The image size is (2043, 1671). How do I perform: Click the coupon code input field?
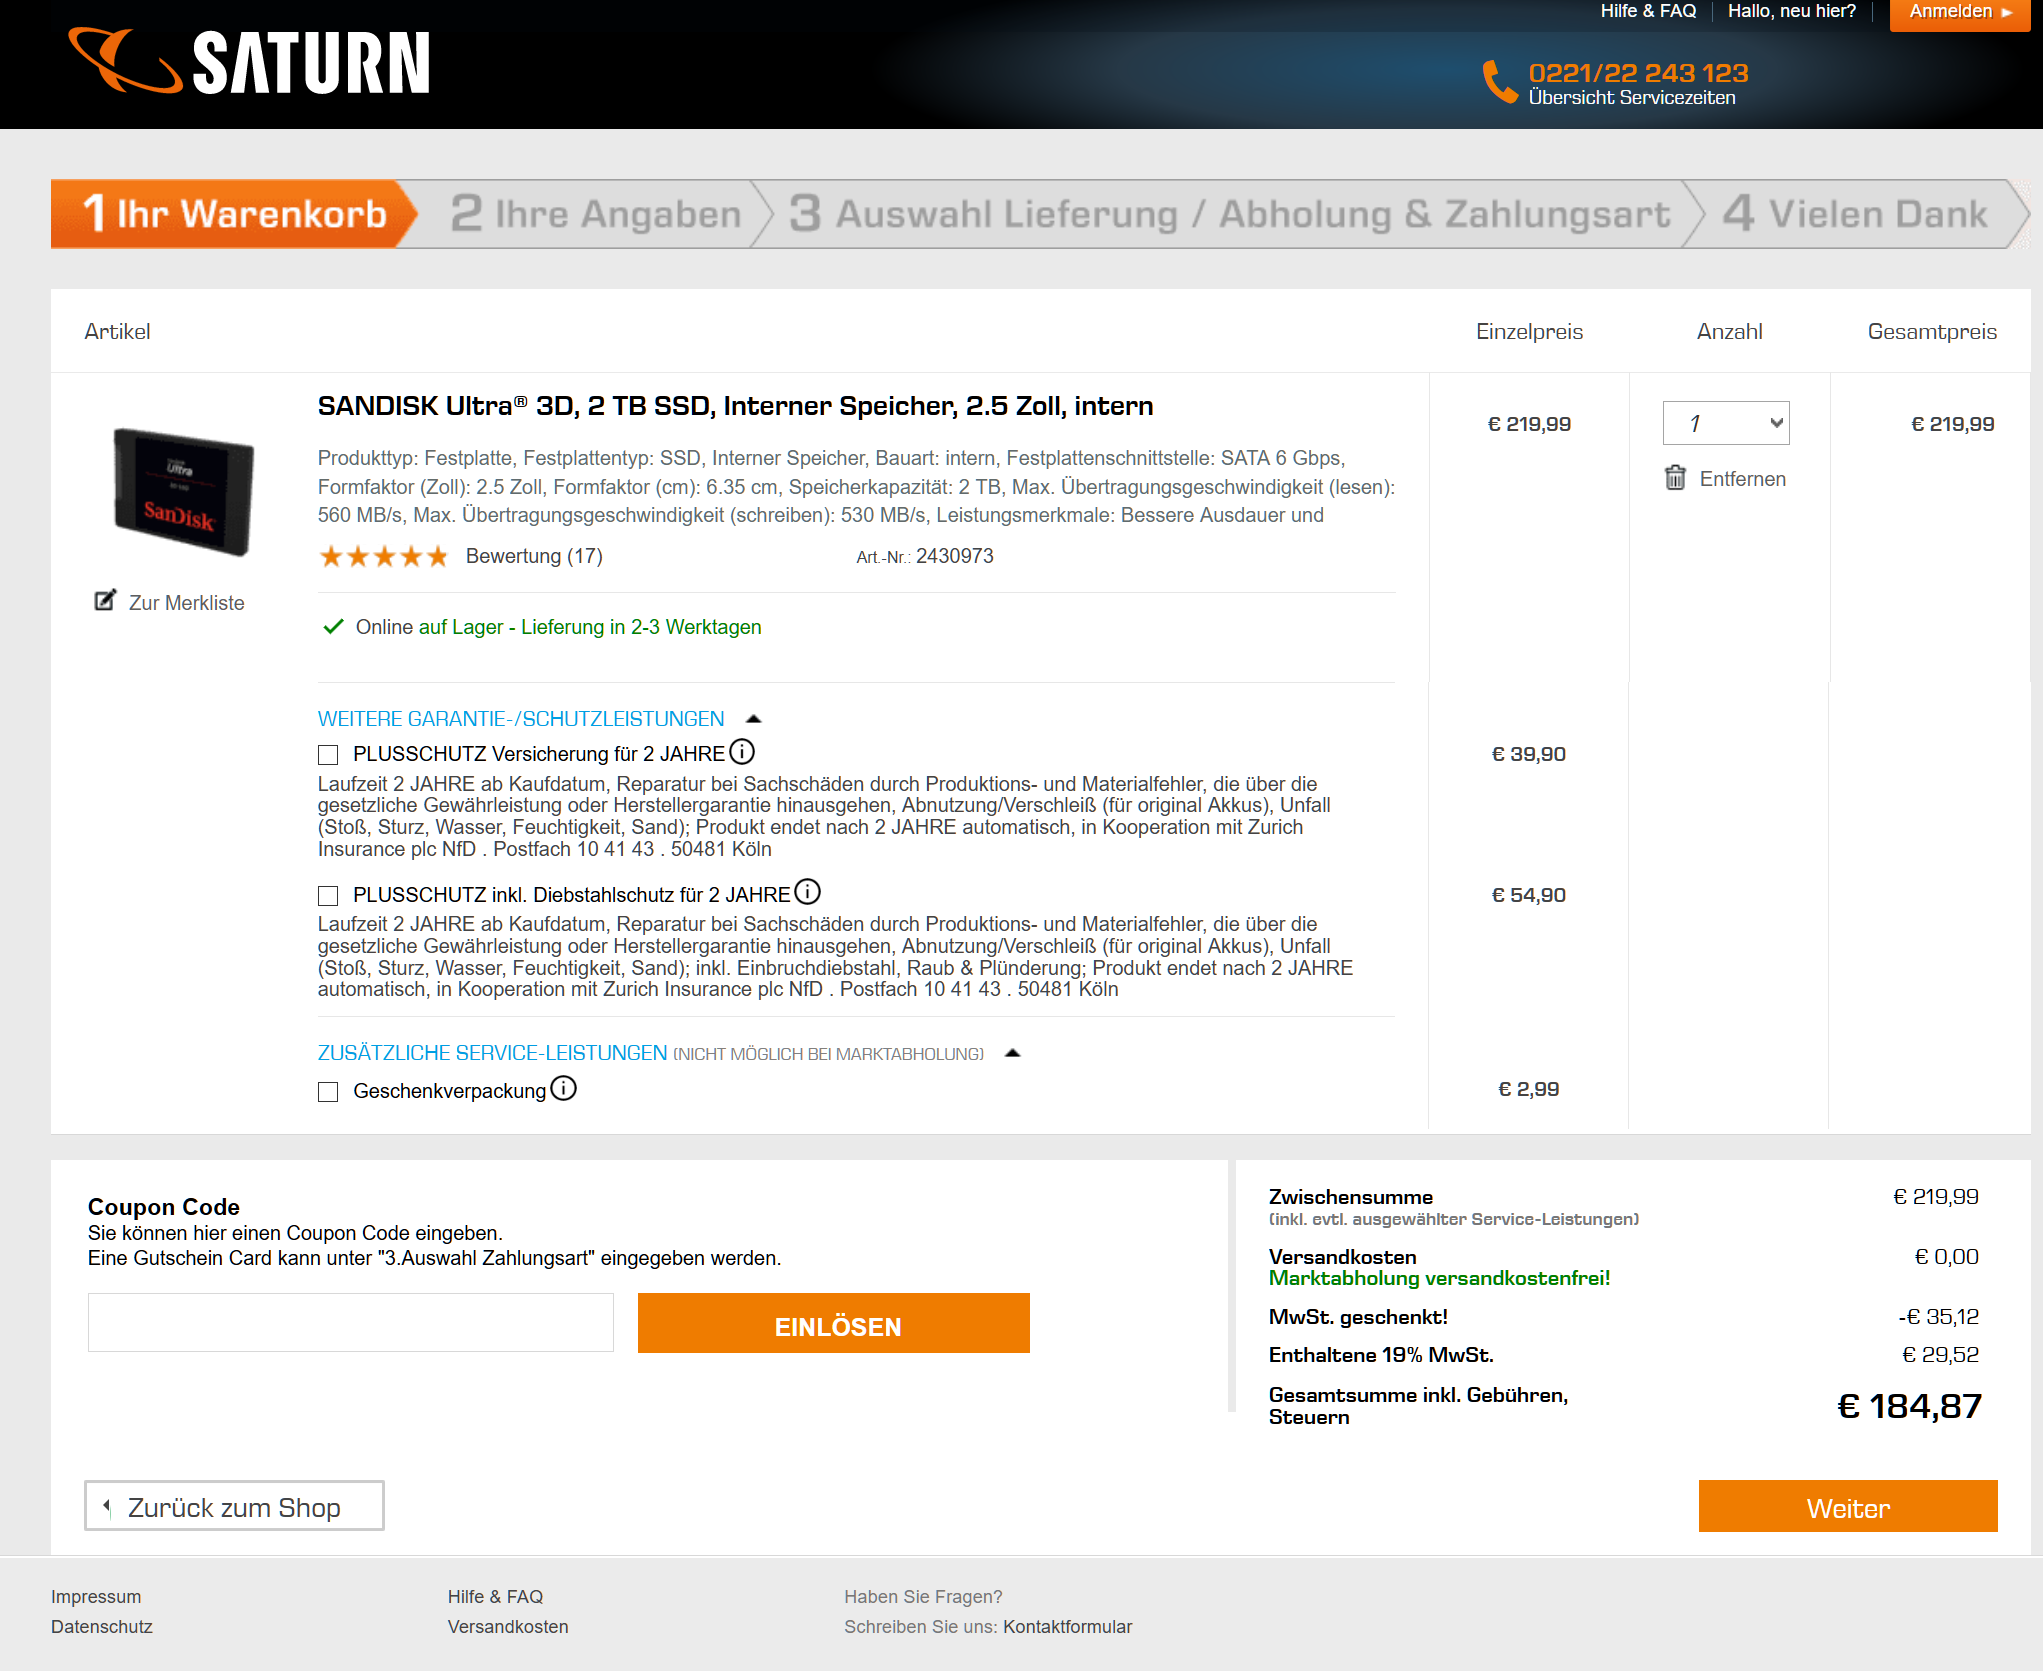coord(350,1322)
